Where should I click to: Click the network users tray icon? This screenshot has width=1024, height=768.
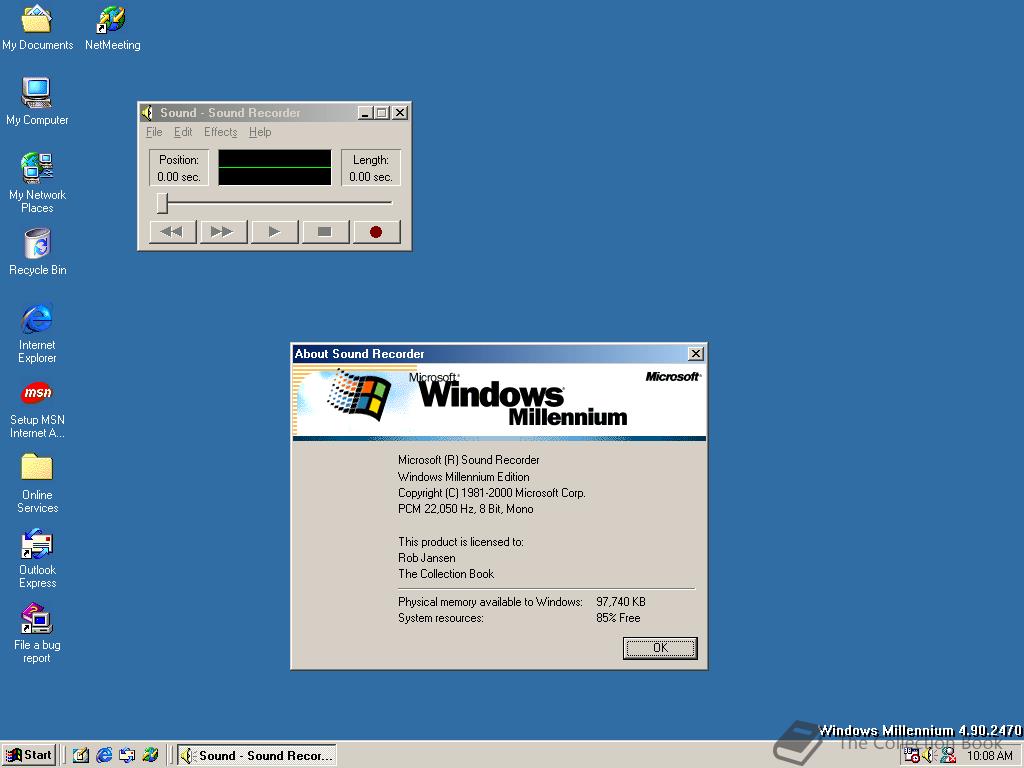coord(948,756)
